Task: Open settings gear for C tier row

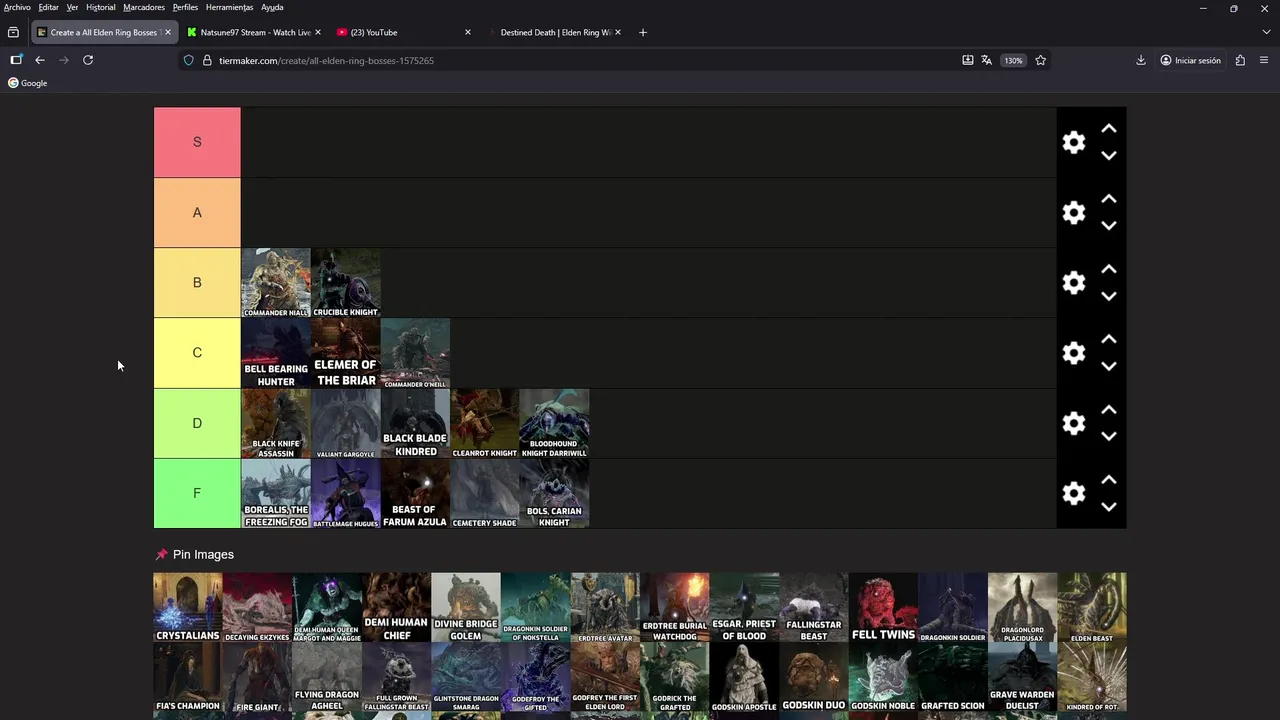Action: pos(1073,353)
